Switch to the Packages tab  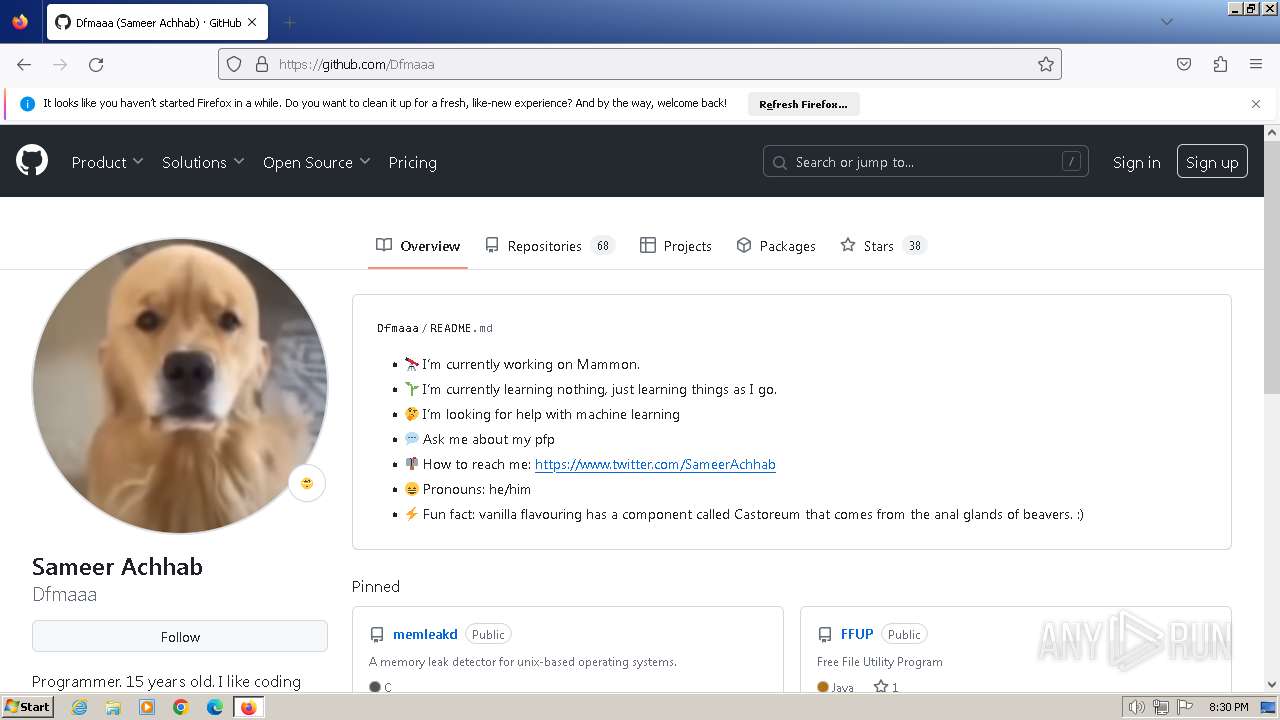pos(776,246)
